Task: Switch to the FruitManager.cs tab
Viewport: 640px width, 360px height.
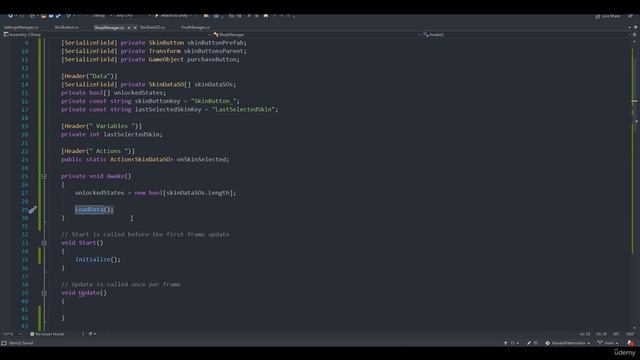Action: point(195,27)
